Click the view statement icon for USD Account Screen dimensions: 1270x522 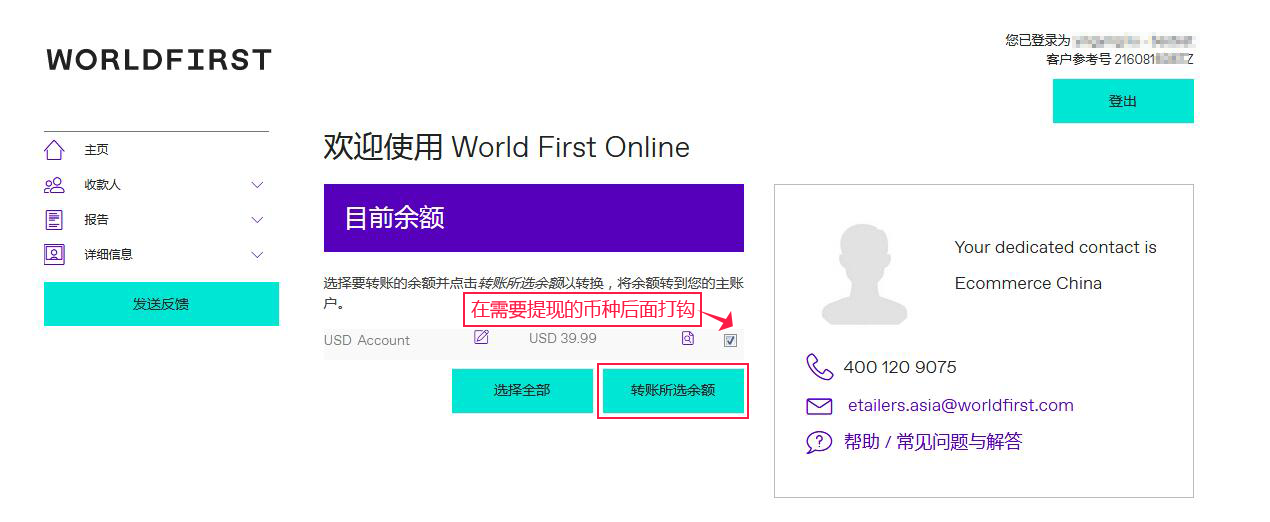coord(687,338)
